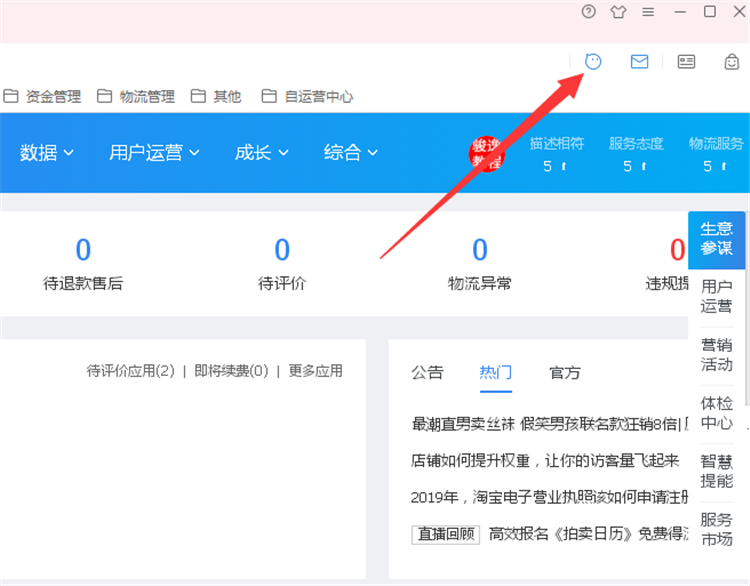The height and width of the screenshot is (586, 750).
Task: Open the skin (shirt) theme icon
Action: [618, 12]
